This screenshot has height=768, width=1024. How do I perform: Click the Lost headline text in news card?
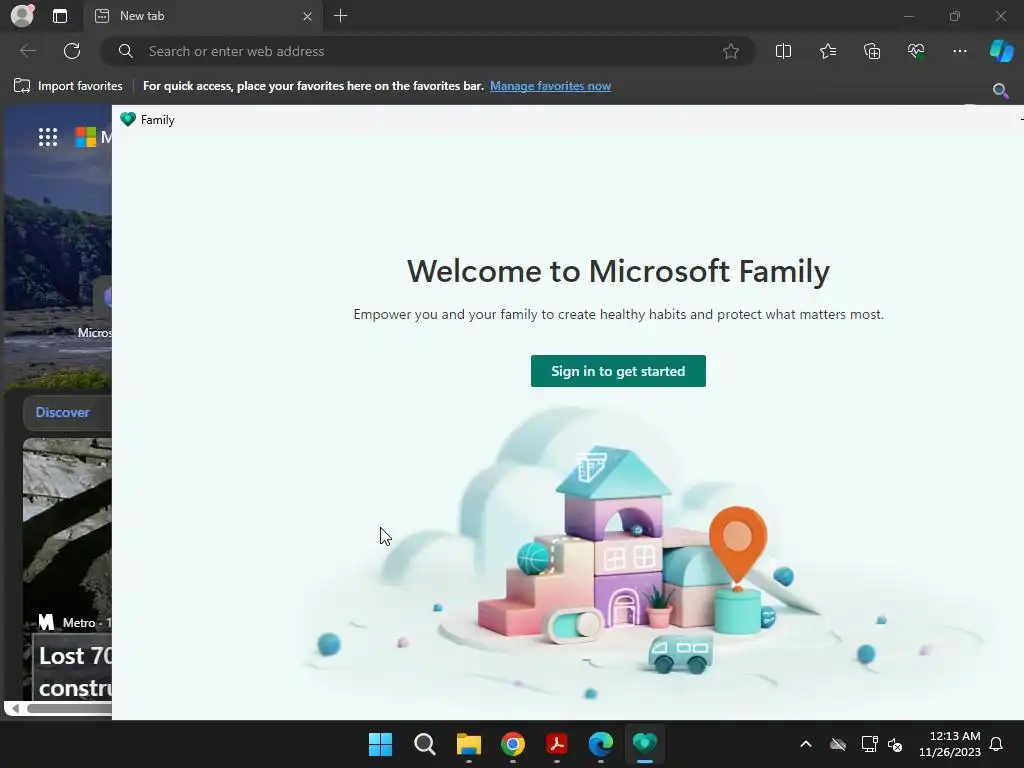[x=75, y=671]
